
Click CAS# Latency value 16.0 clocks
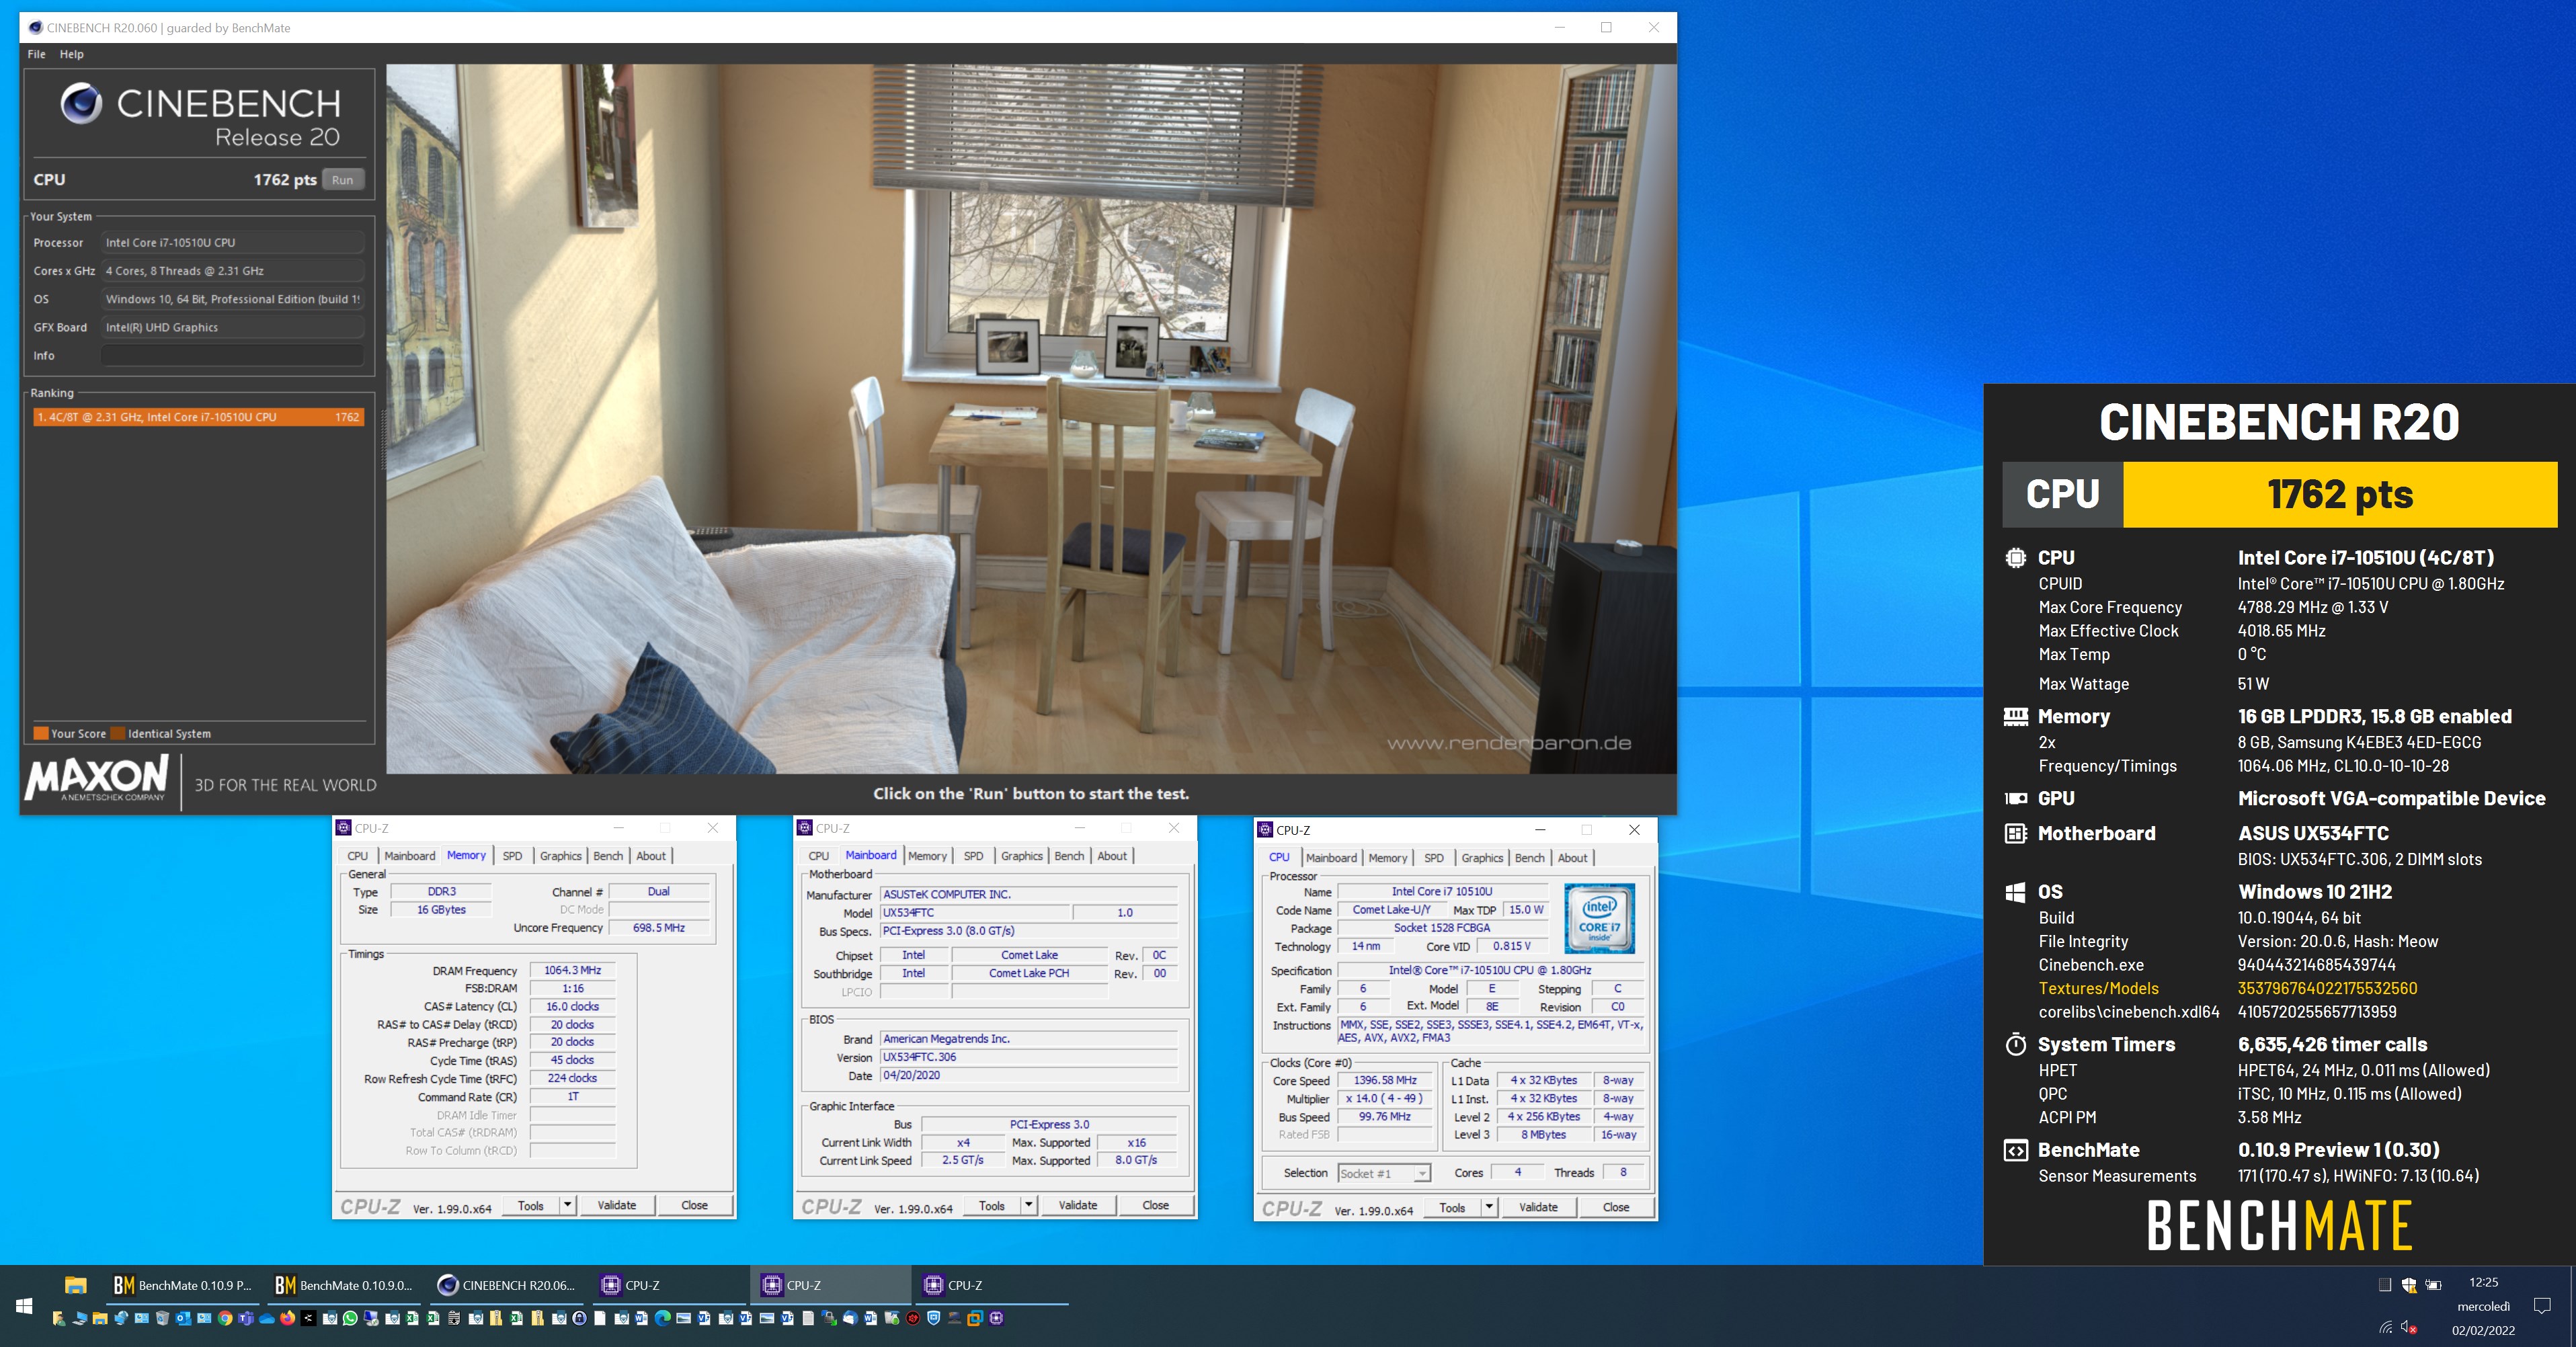point(572,1006)
